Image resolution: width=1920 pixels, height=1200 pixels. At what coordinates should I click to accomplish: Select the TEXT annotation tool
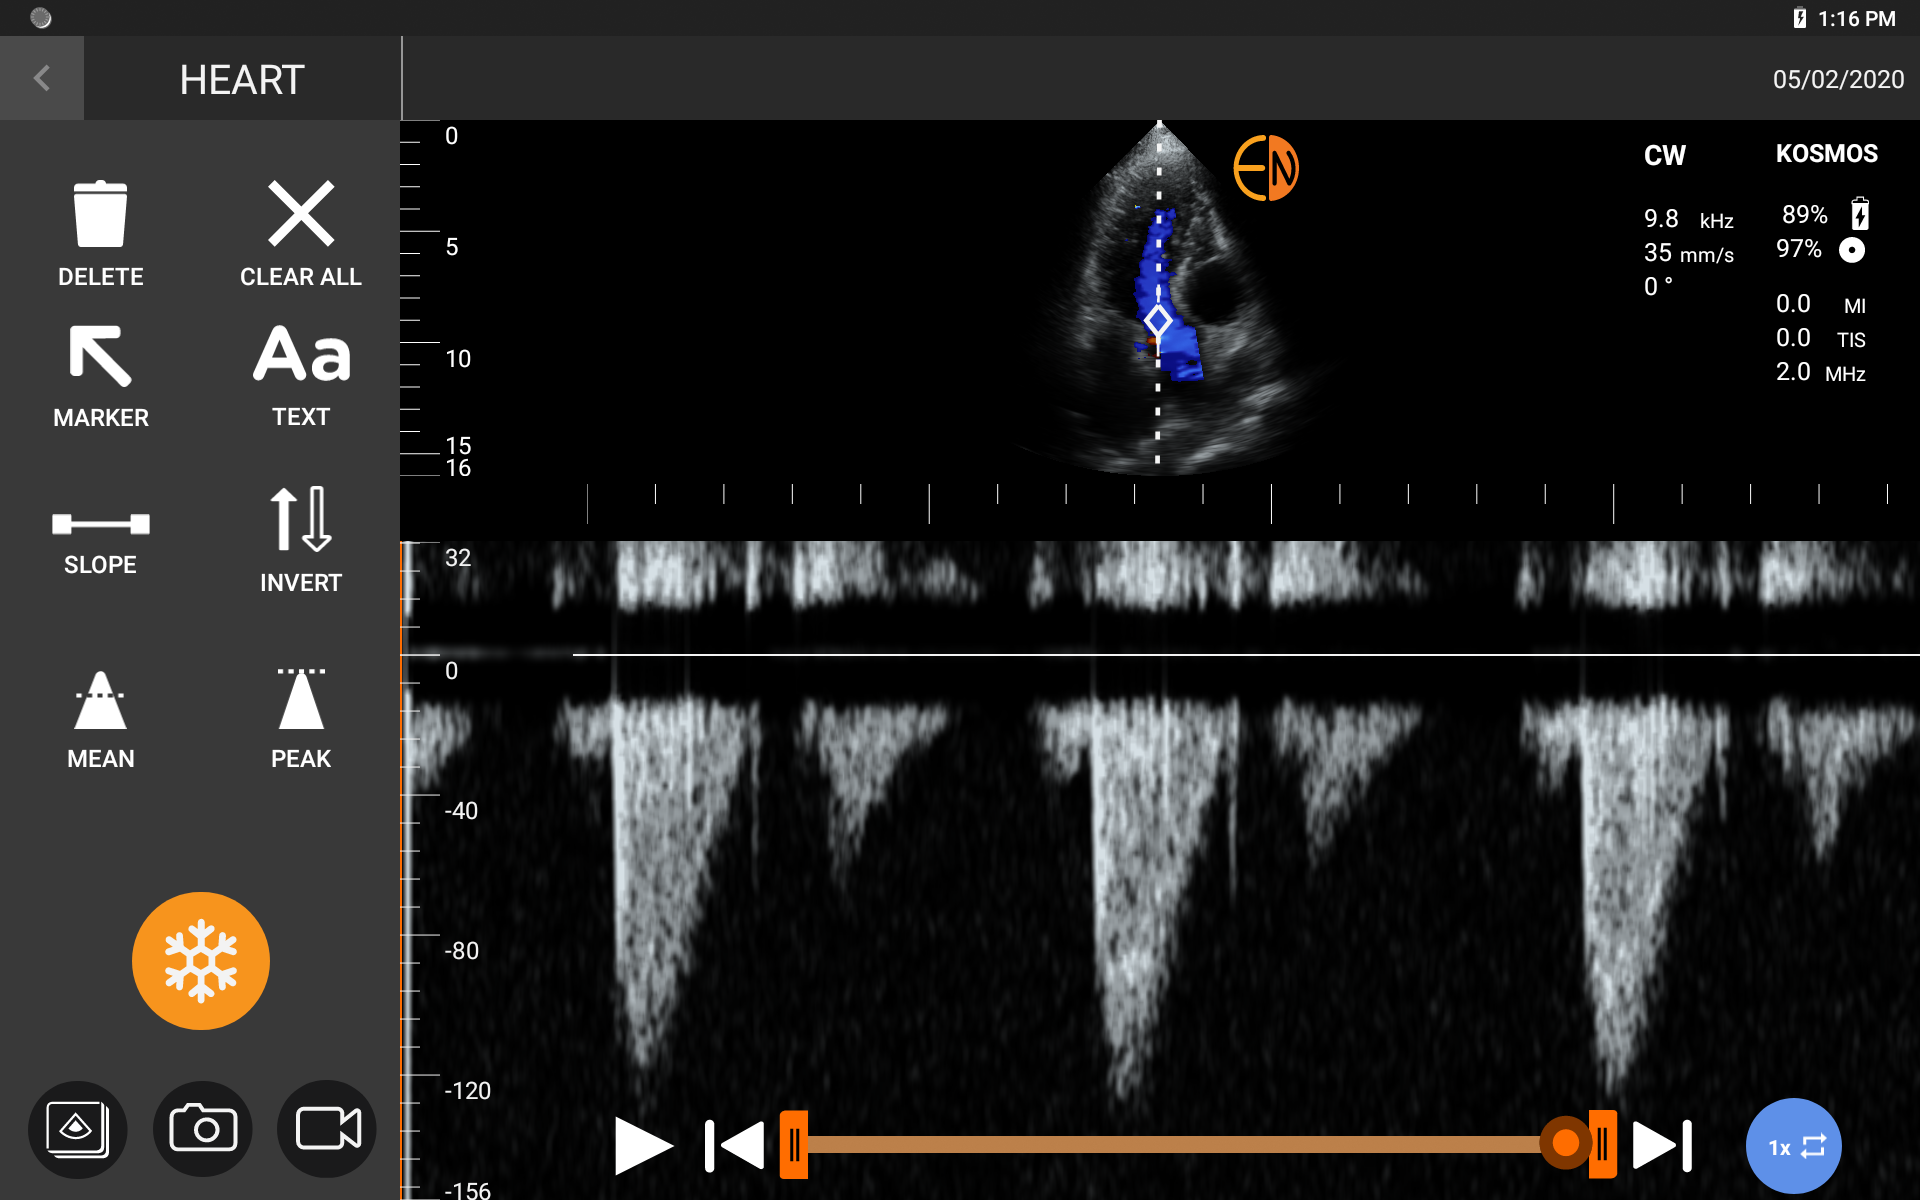[301, 356]
